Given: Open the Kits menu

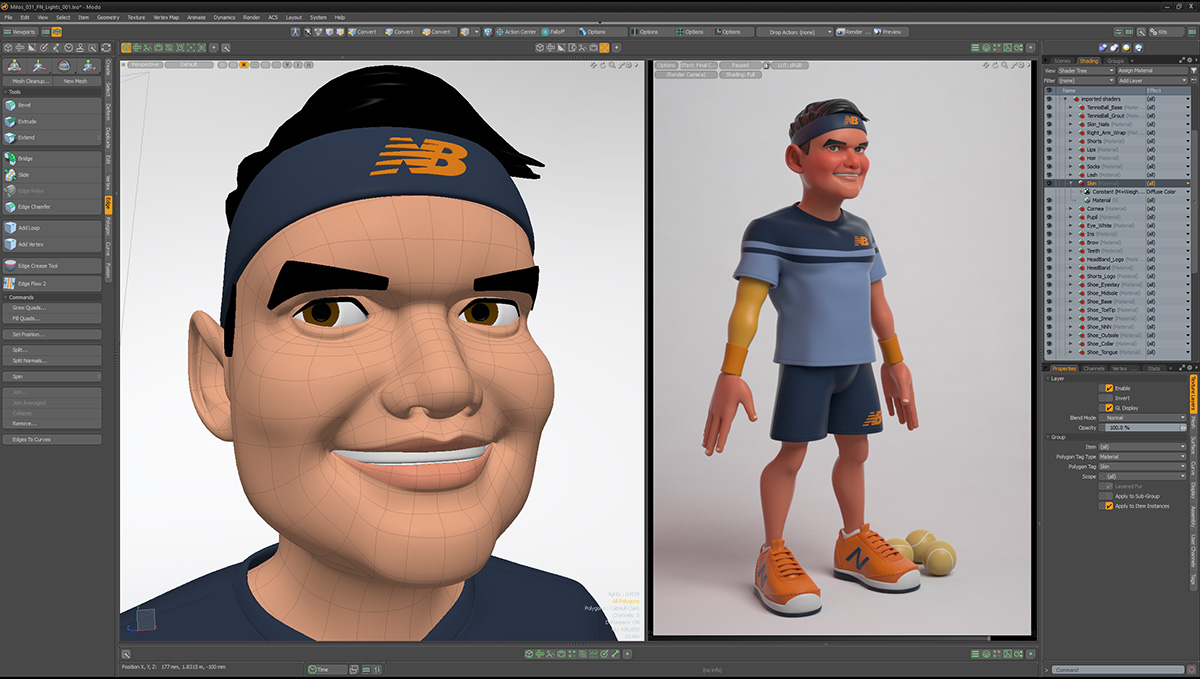Looking at the screenshot, I should 1167,32.
